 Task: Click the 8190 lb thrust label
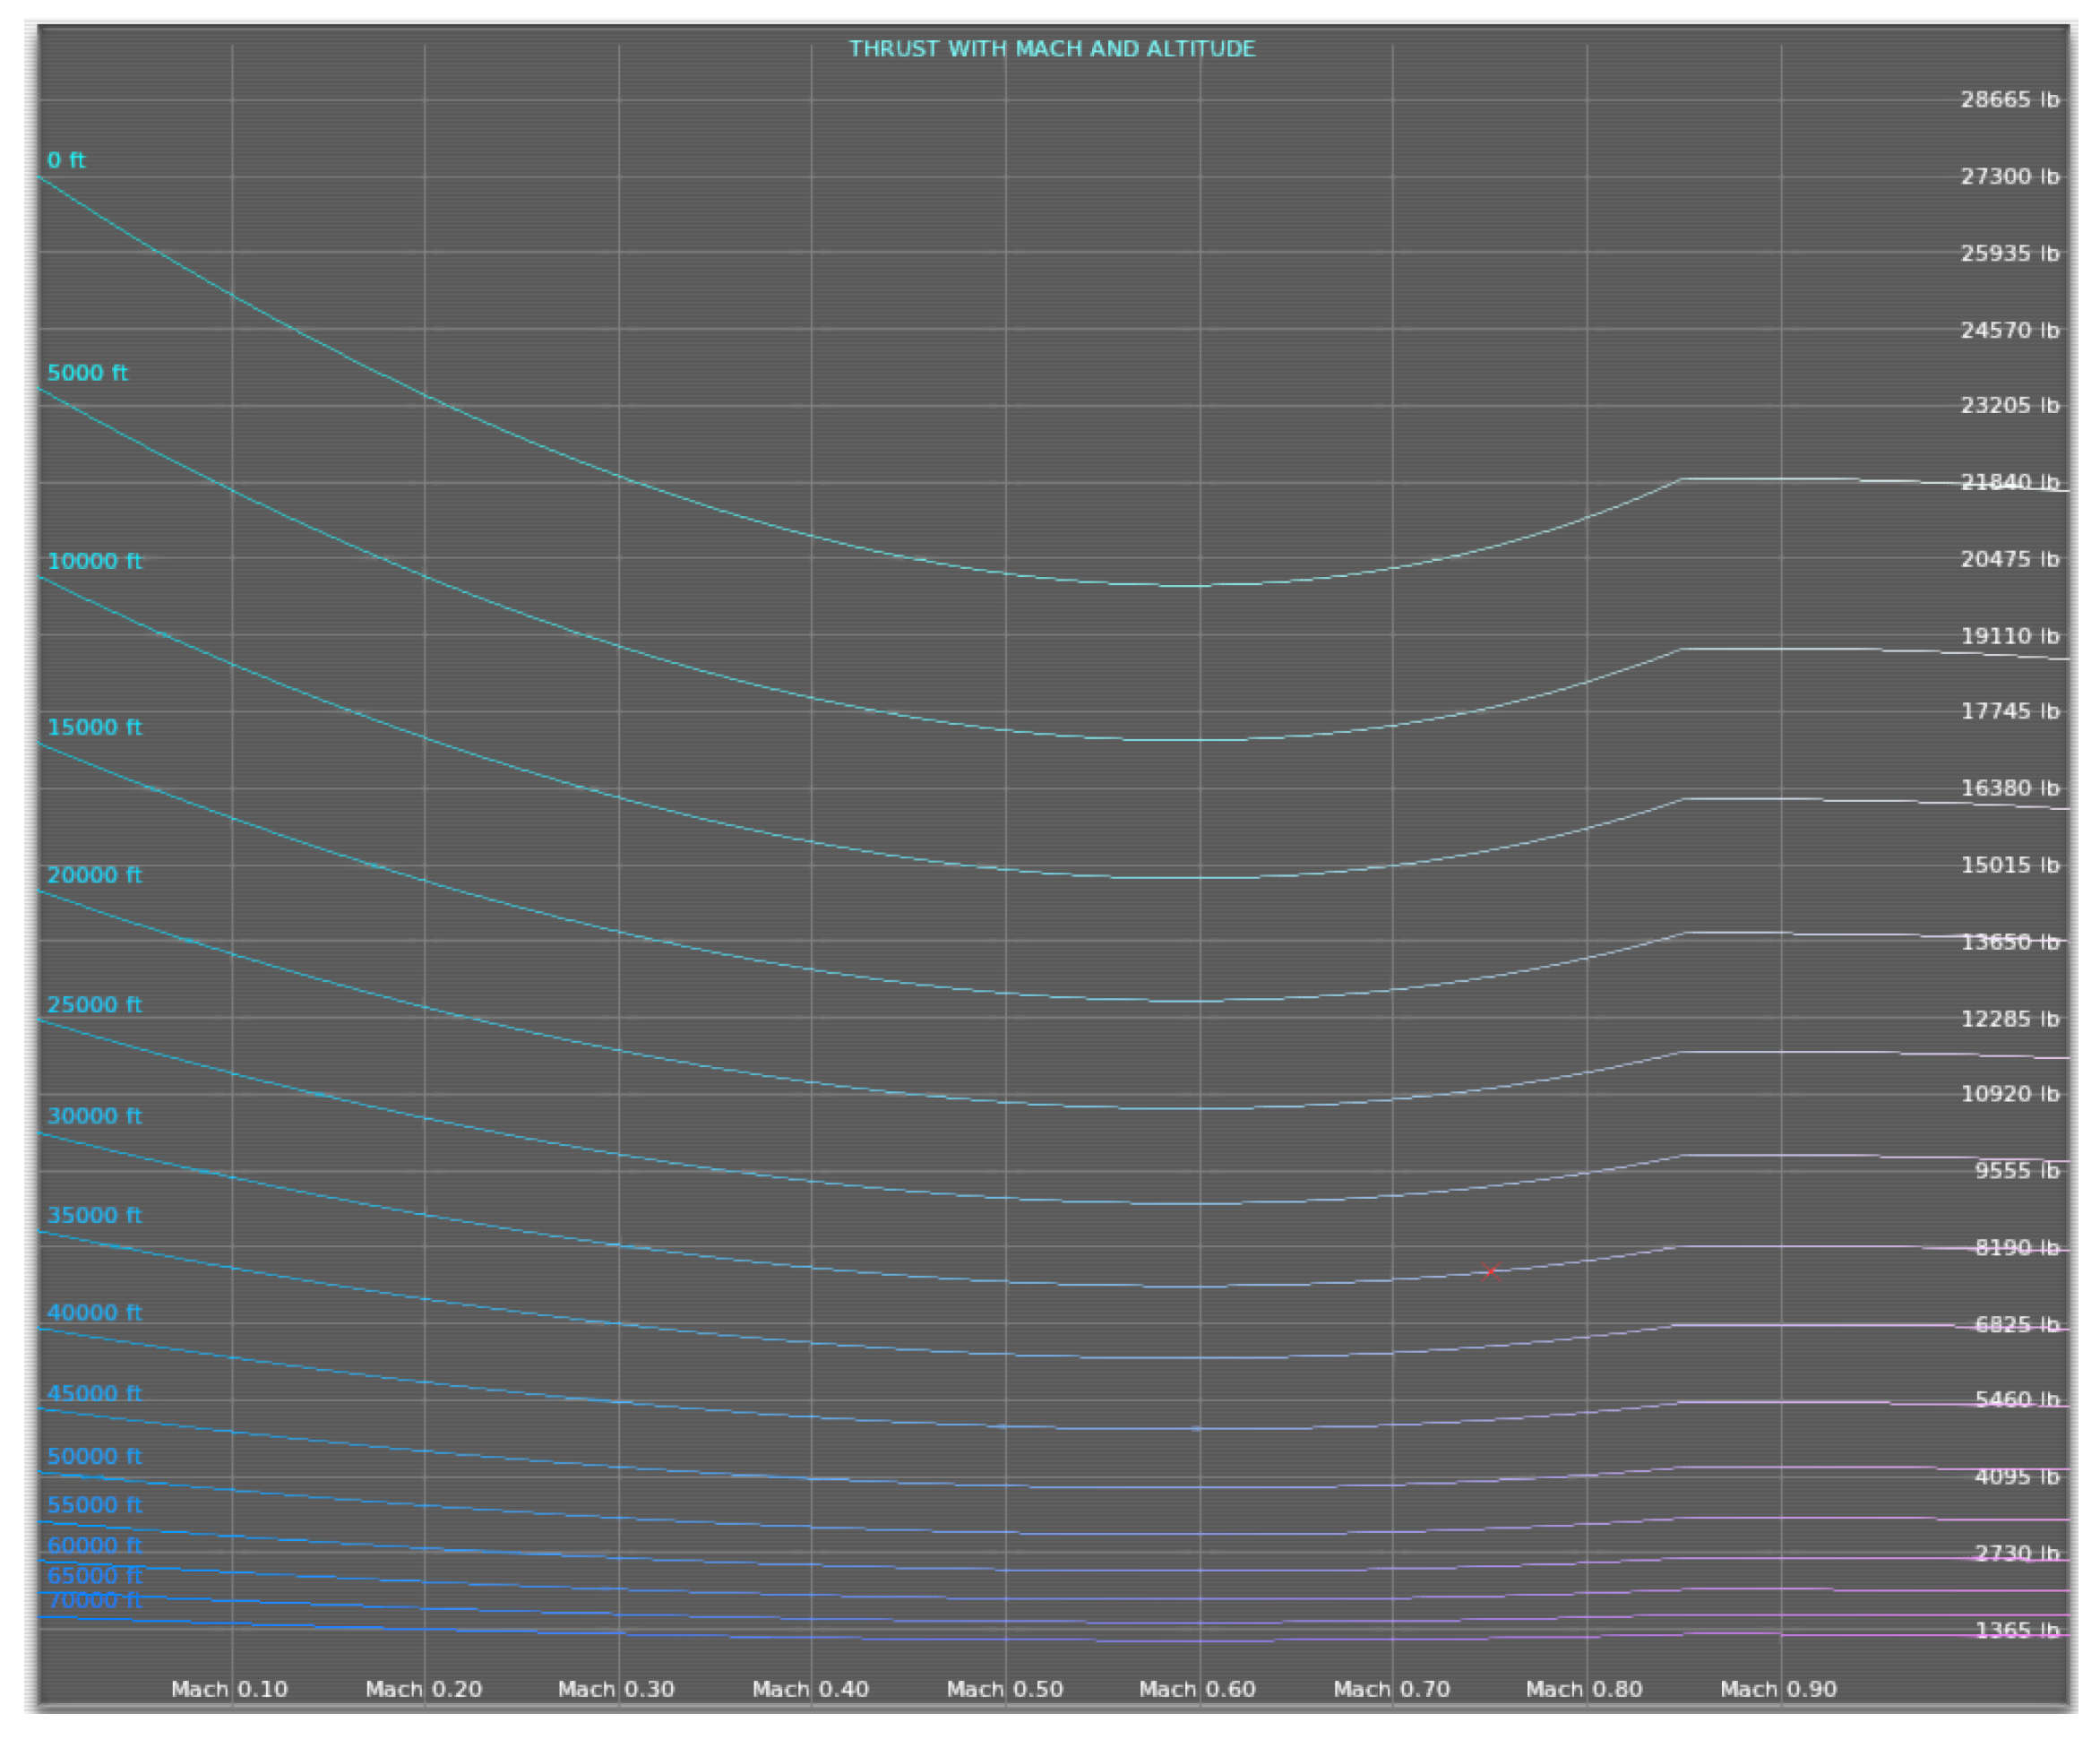[x=2016, y=1248]
